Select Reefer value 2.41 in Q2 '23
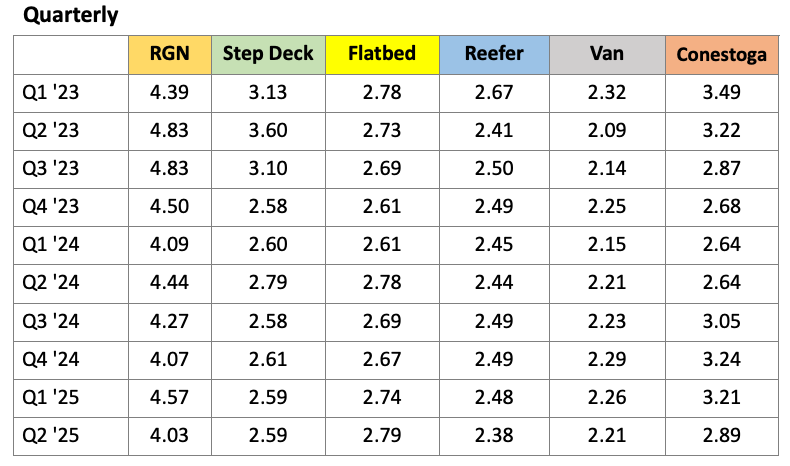Image resolution: width=790 pixels, height=466 pixels. (494, 131)
